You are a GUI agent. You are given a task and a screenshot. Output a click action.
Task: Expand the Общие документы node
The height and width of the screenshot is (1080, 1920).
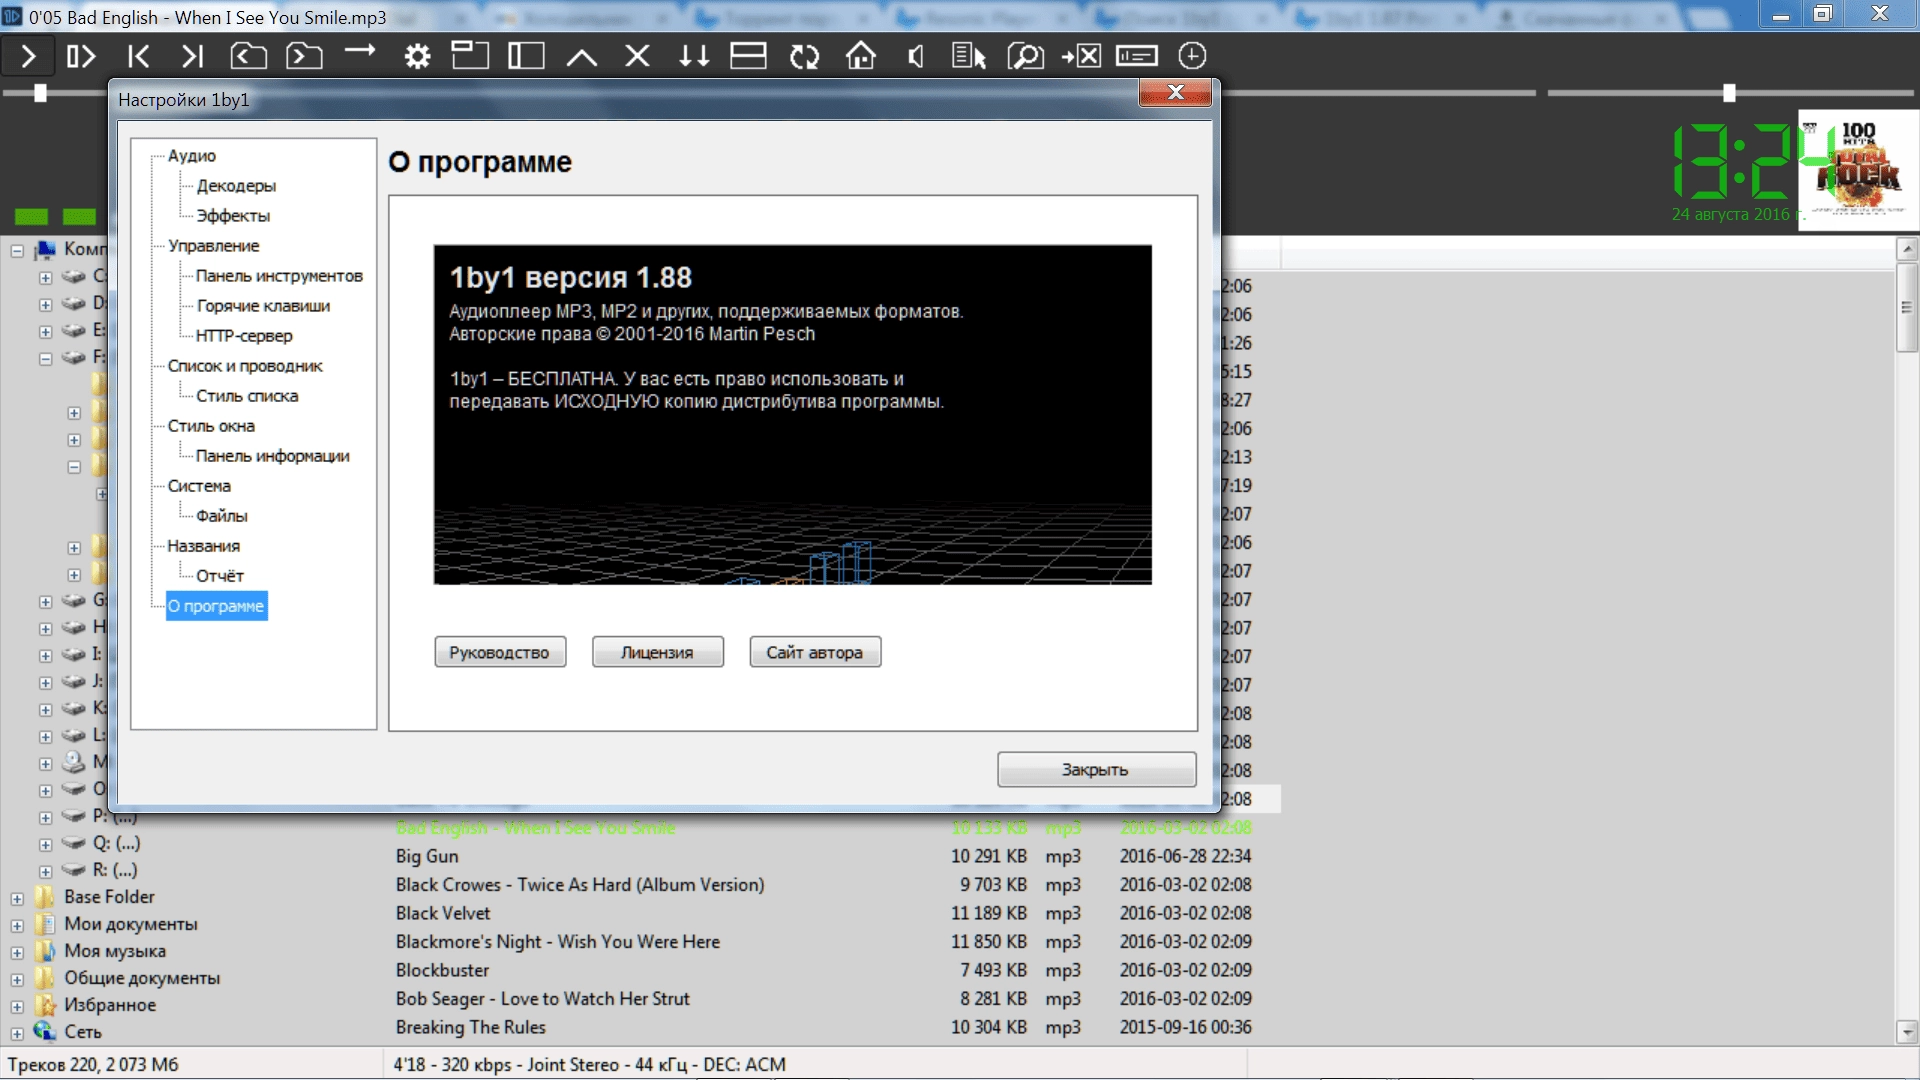pyautogui.click(x=17, y=980)
